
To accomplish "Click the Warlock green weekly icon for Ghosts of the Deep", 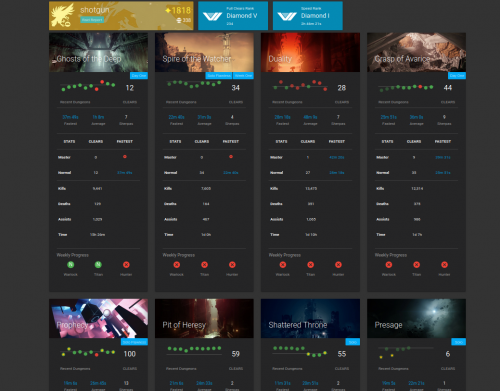I will pyautogui.click(x=71, y=265).
